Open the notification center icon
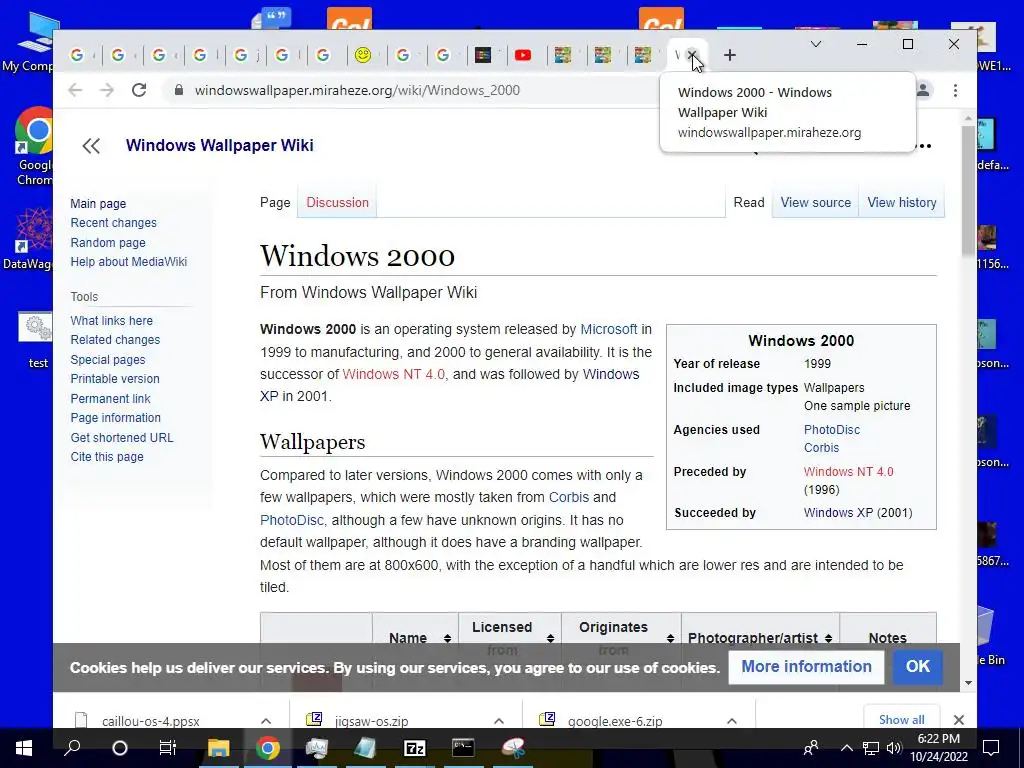Viewport: 1024px width, 768px height. point(991,748)
